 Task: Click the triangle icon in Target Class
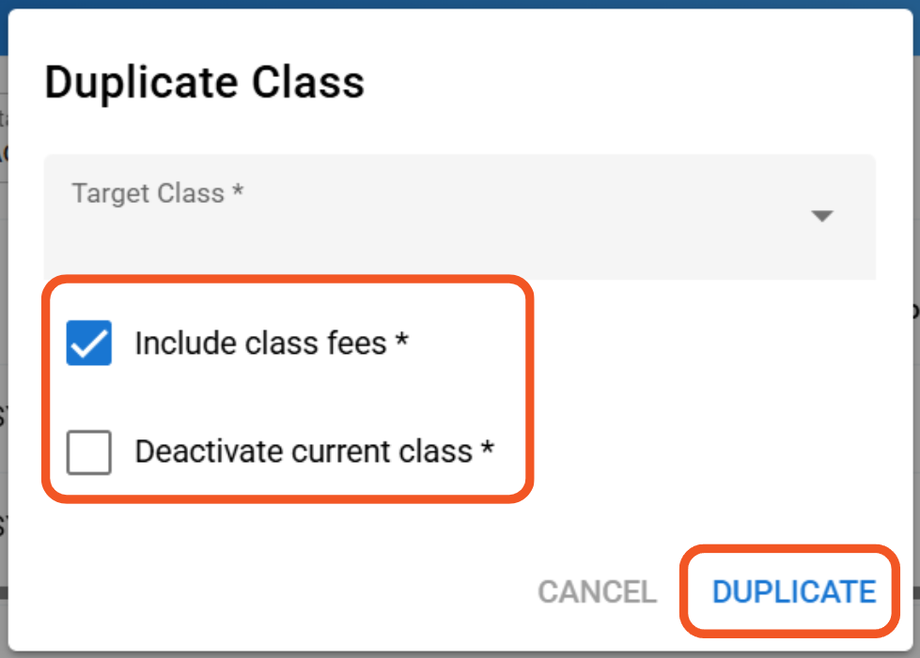pos(822,216)
